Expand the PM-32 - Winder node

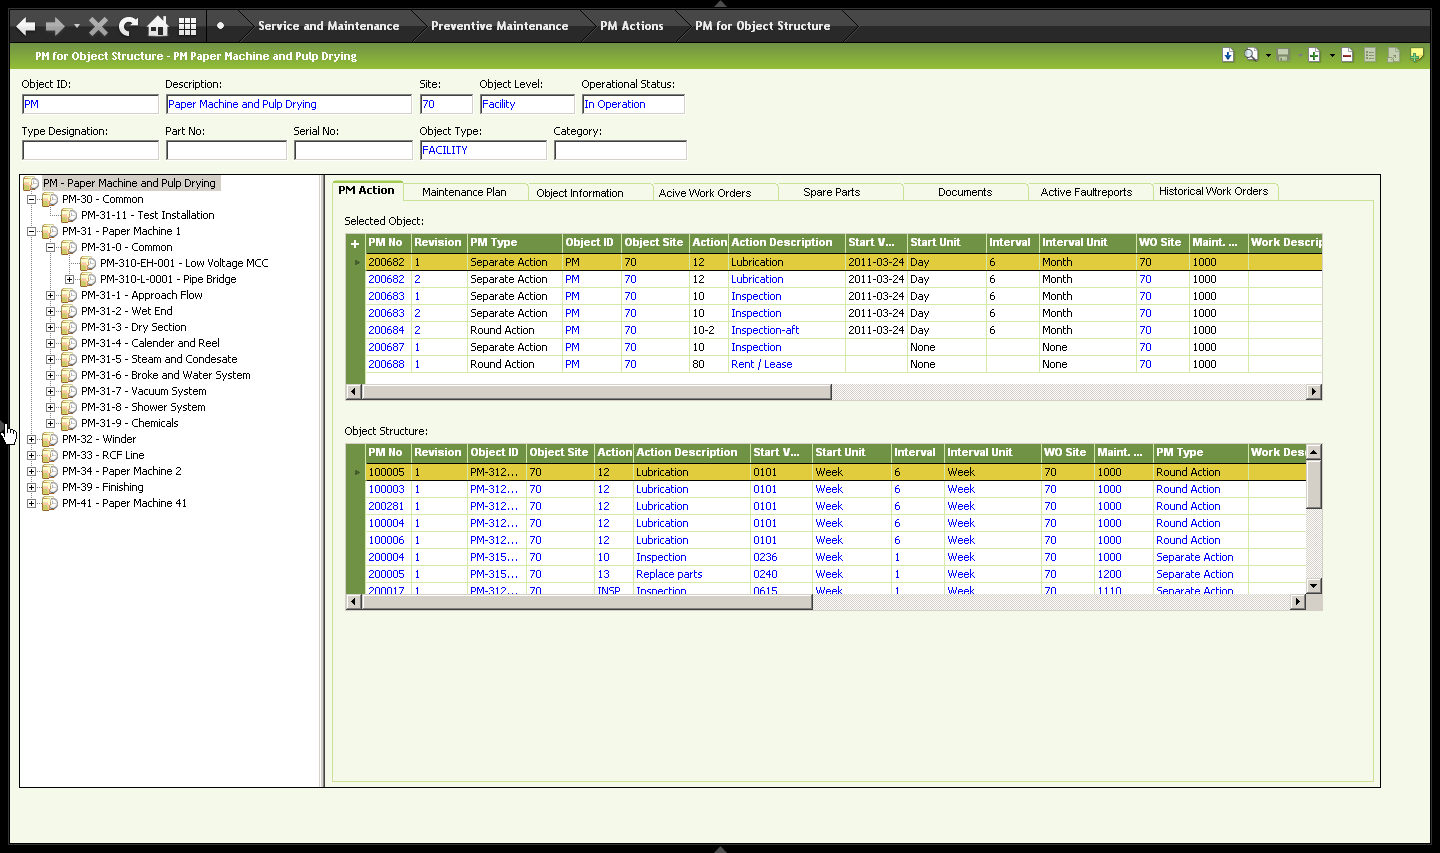[31, 439]
